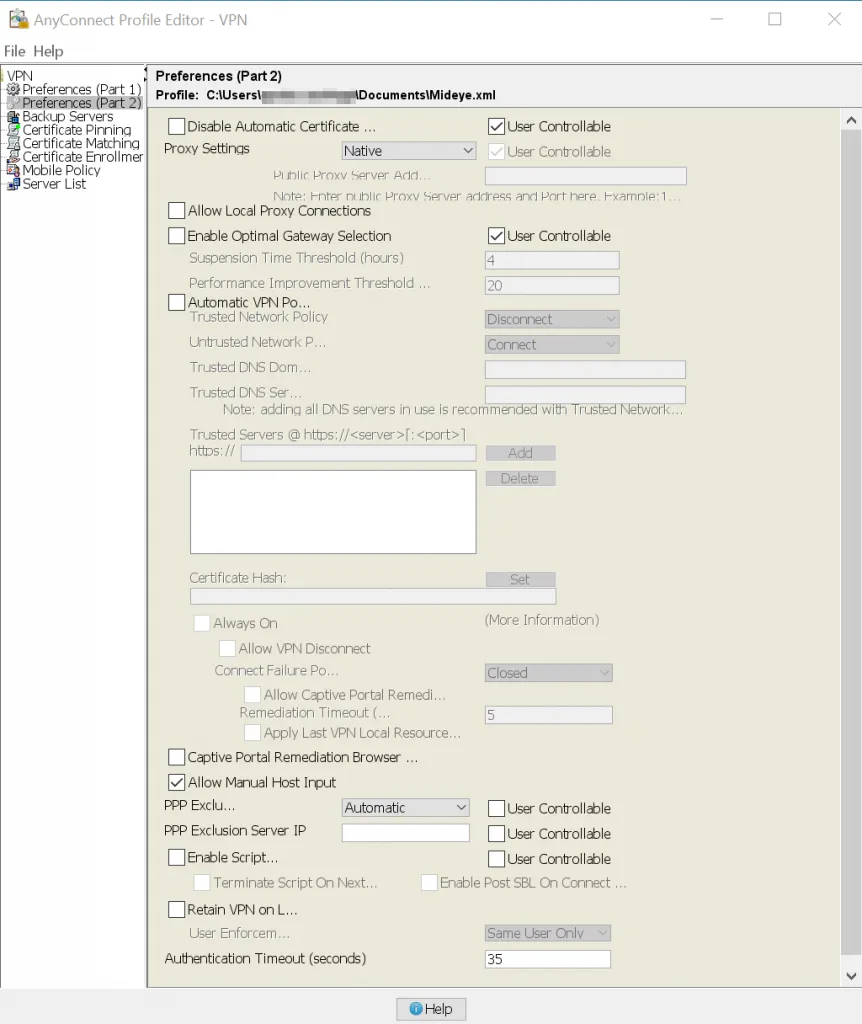Image resolution: width=862 pixels, height=1024 pixels.
Task: Check Allow Local Proxy Connections
Action: point(177,211)
